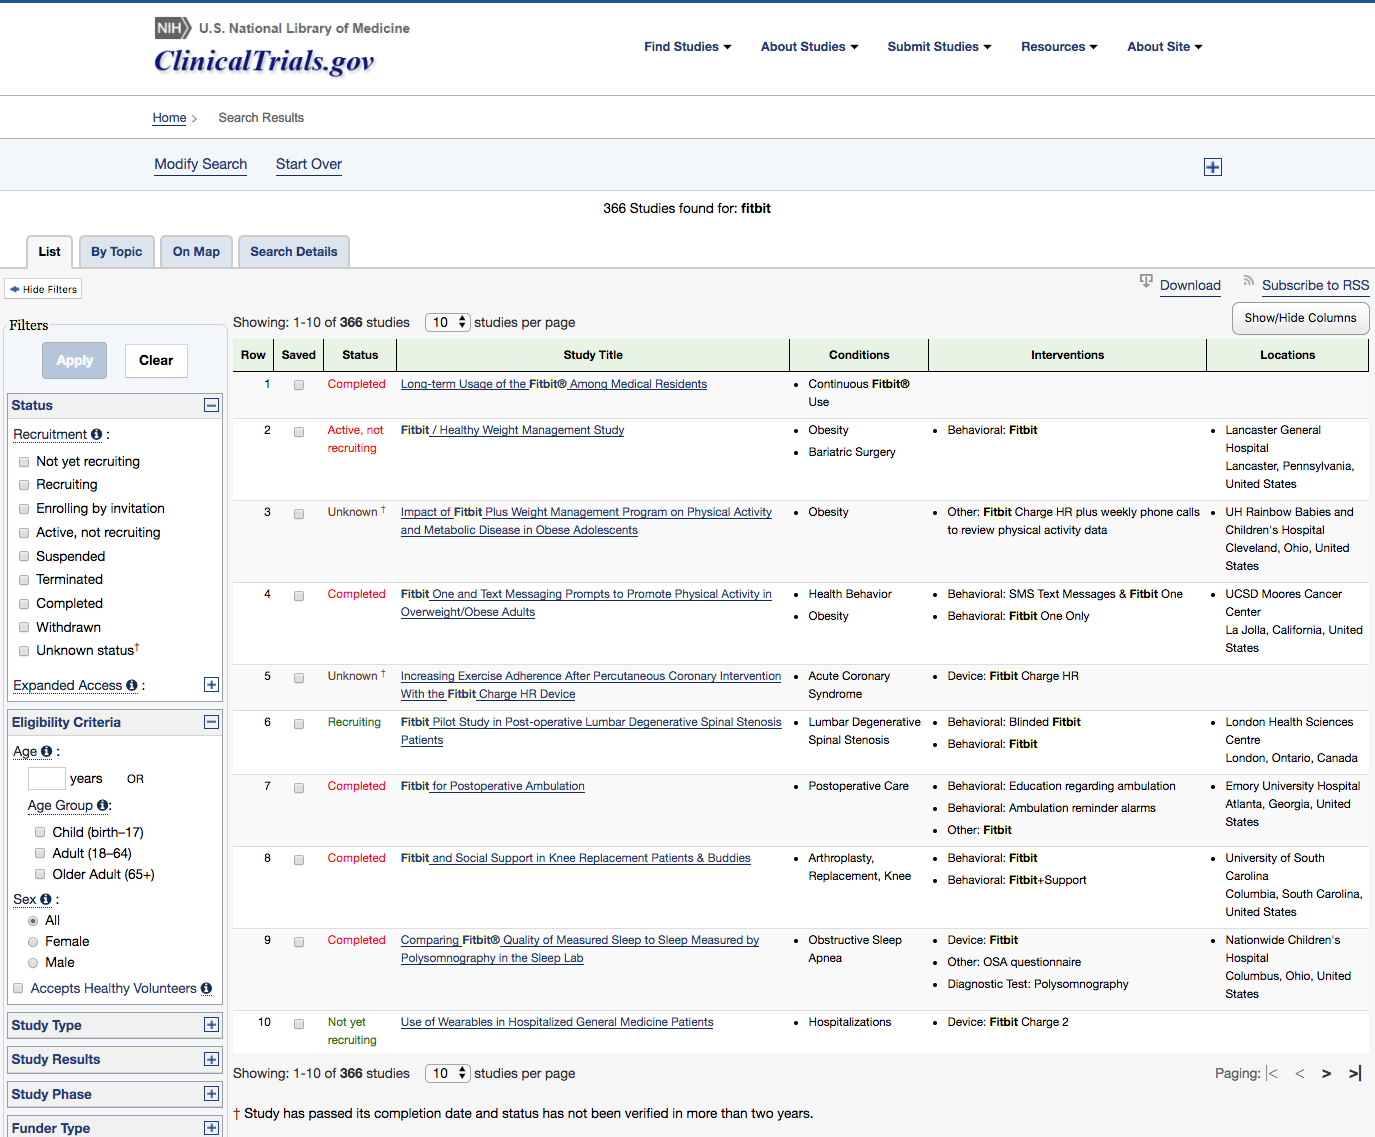
Task: Click the Show/Hide Columns button
Action: point(1300,318)
